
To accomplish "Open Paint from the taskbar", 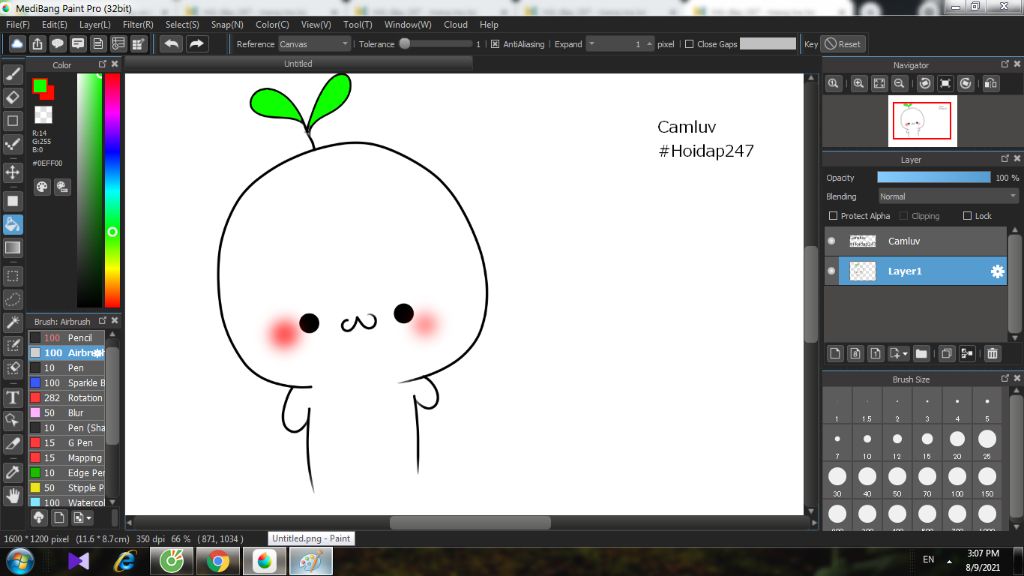I will point(311,562).
